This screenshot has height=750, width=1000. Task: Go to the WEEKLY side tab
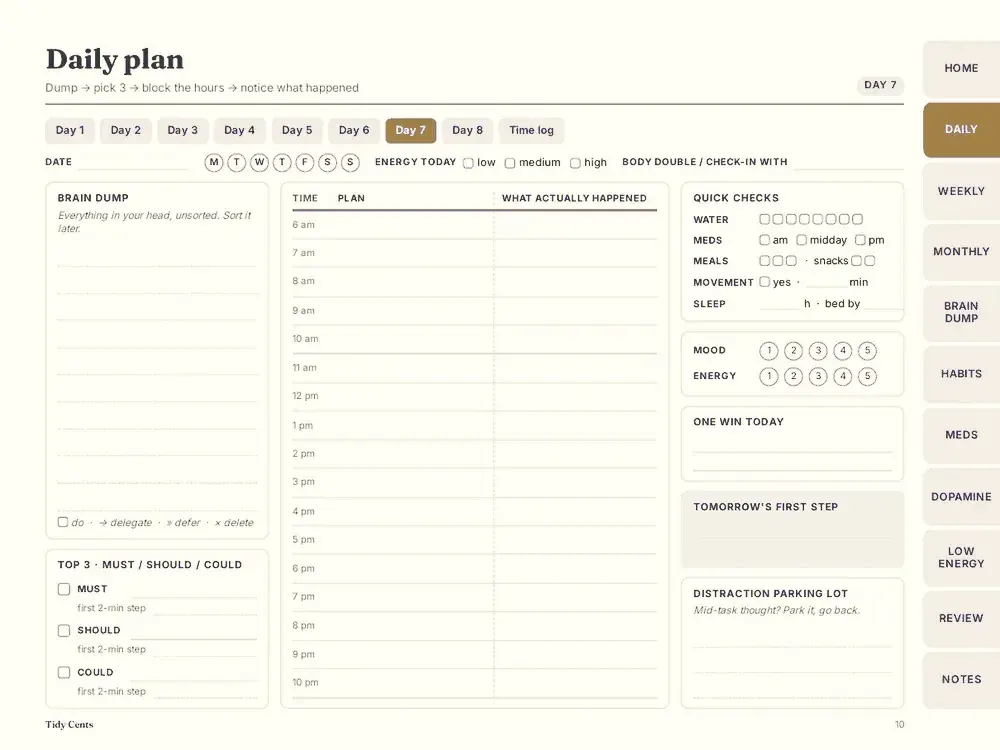961,191
